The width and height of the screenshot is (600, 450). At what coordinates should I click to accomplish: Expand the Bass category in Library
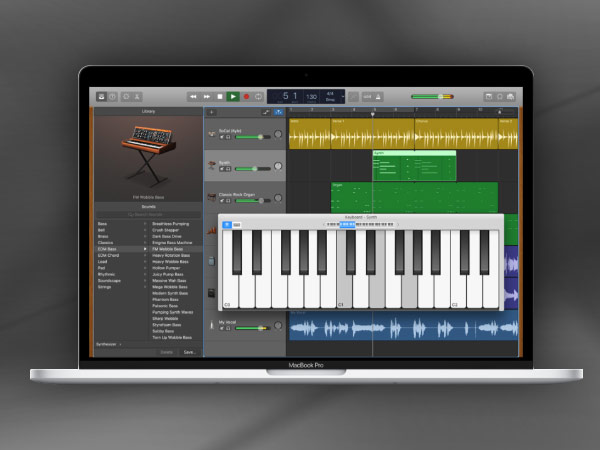click(145, 223)
